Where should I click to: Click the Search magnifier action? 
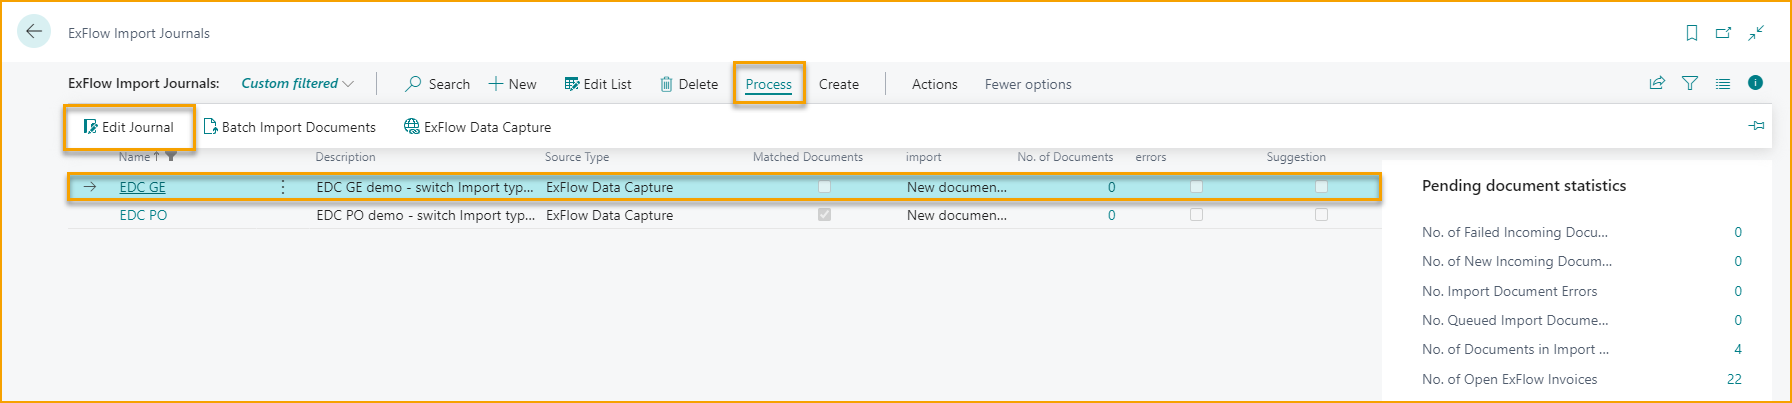coord(437,84)
